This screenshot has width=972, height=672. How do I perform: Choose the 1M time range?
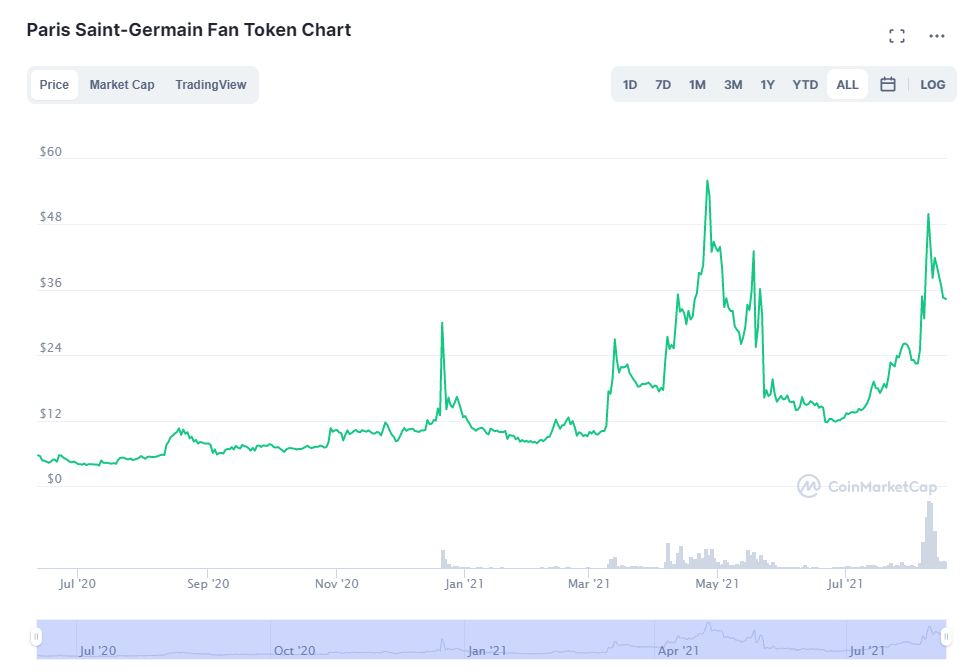coord(697,85)
